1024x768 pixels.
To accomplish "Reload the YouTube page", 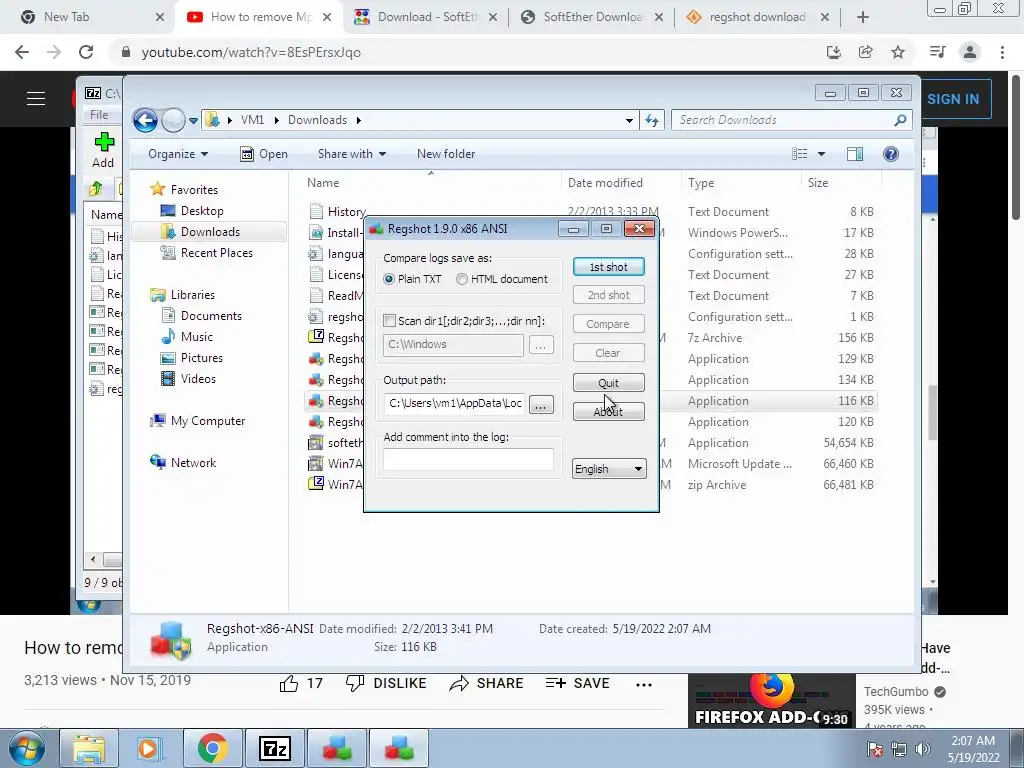I will coord(86,52).
